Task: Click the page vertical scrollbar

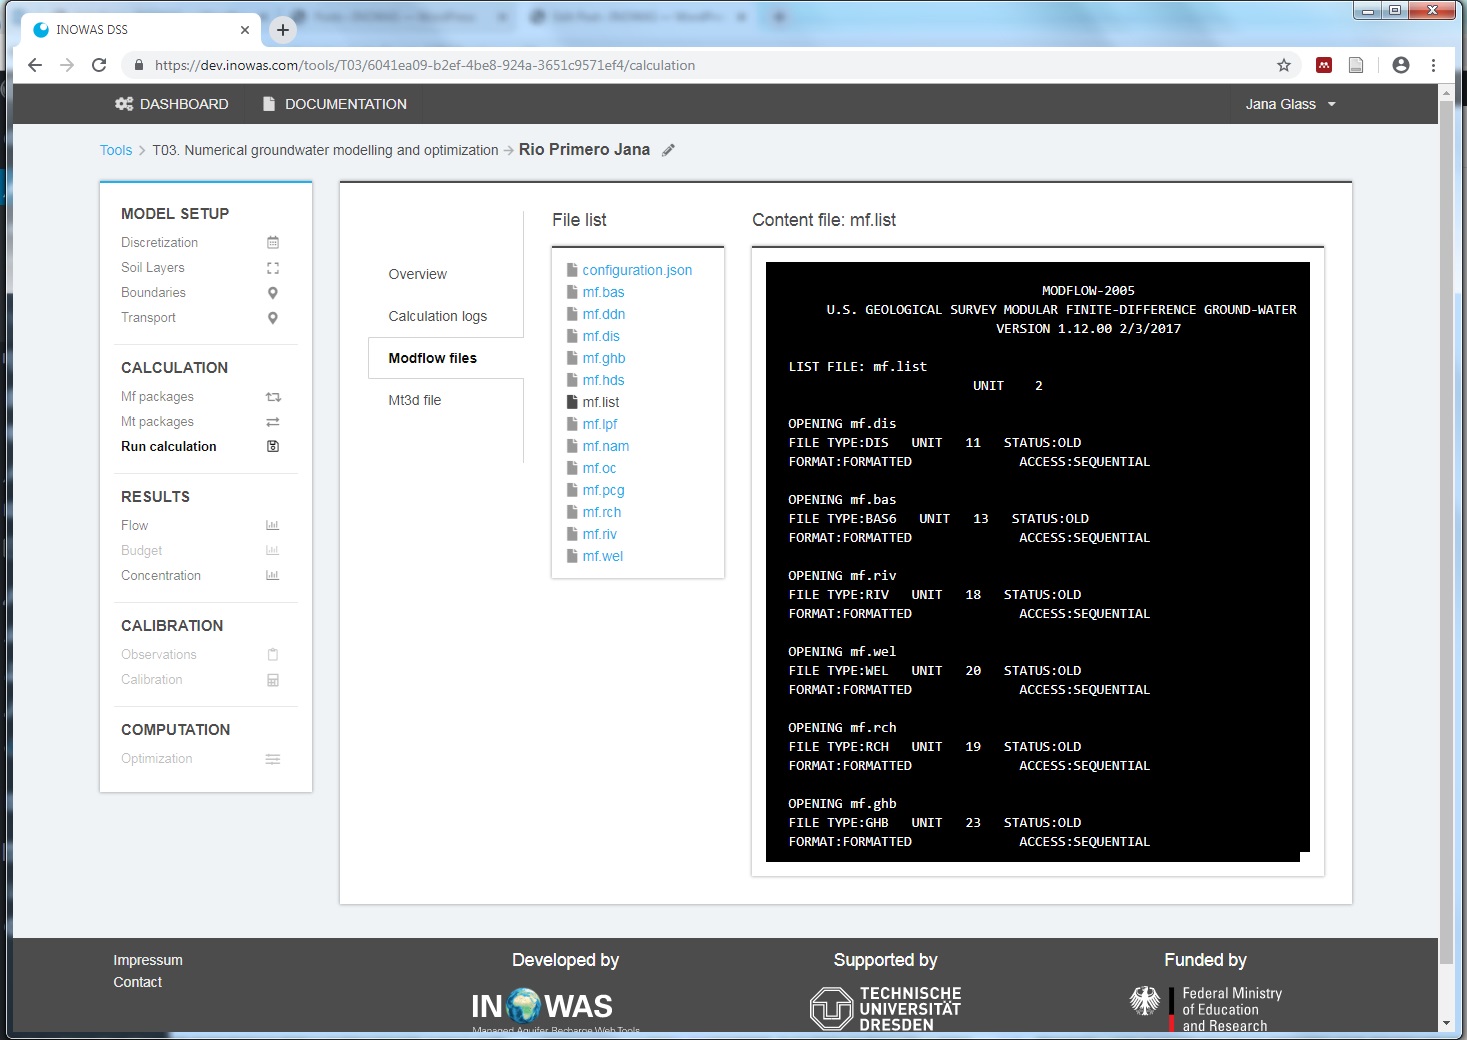Action: point(1446,500)
